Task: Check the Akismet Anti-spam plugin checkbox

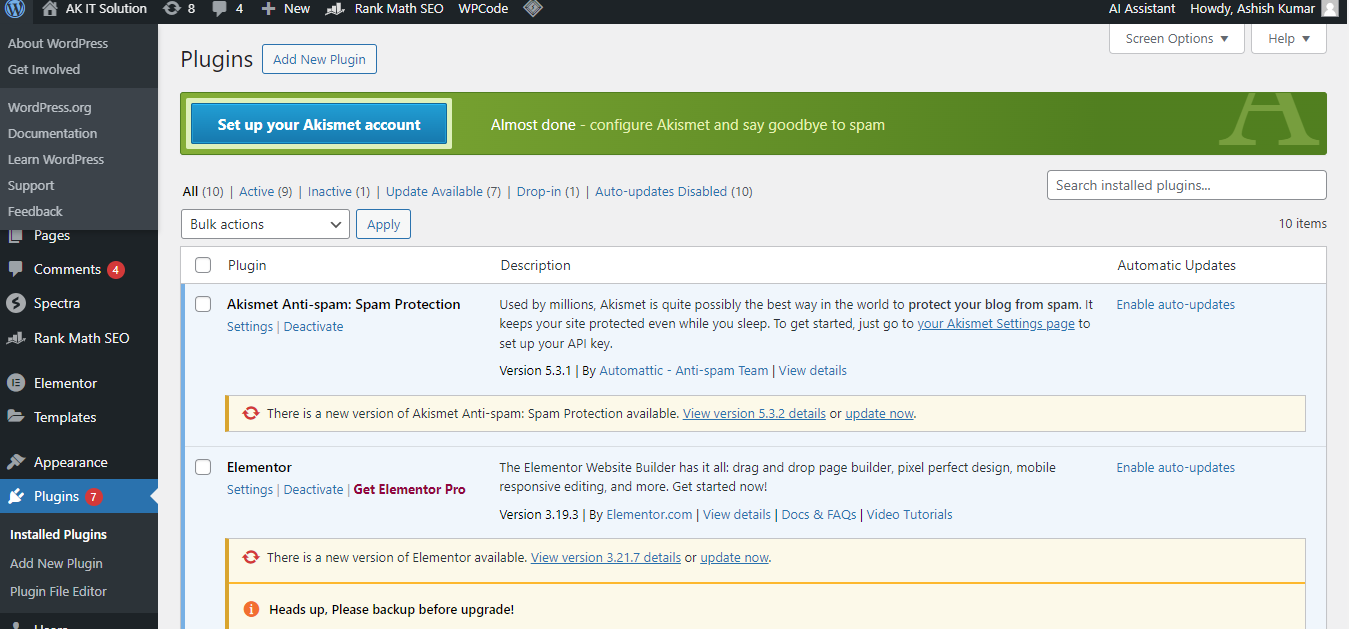Action: coord(203,304)
